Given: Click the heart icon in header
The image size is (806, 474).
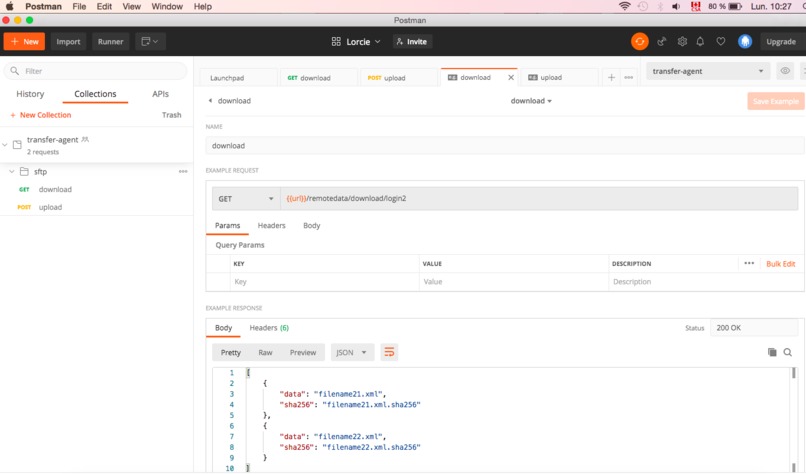Looking at the screenshot, I should pos(721,42).
